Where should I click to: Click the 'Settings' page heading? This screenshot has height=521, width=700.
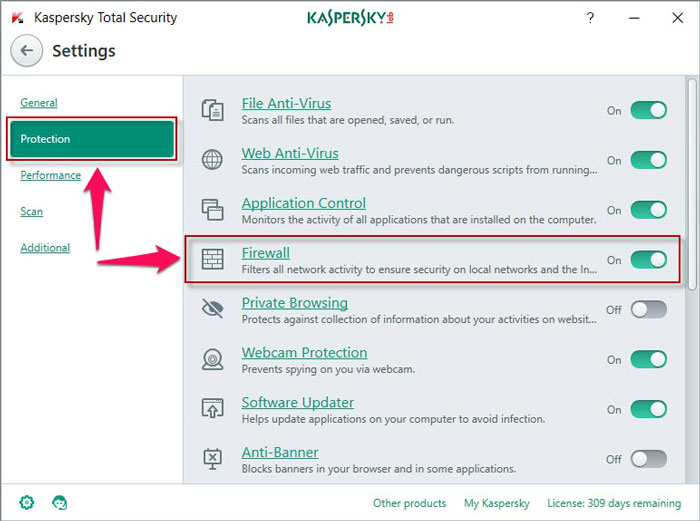[x=83, y=51]
